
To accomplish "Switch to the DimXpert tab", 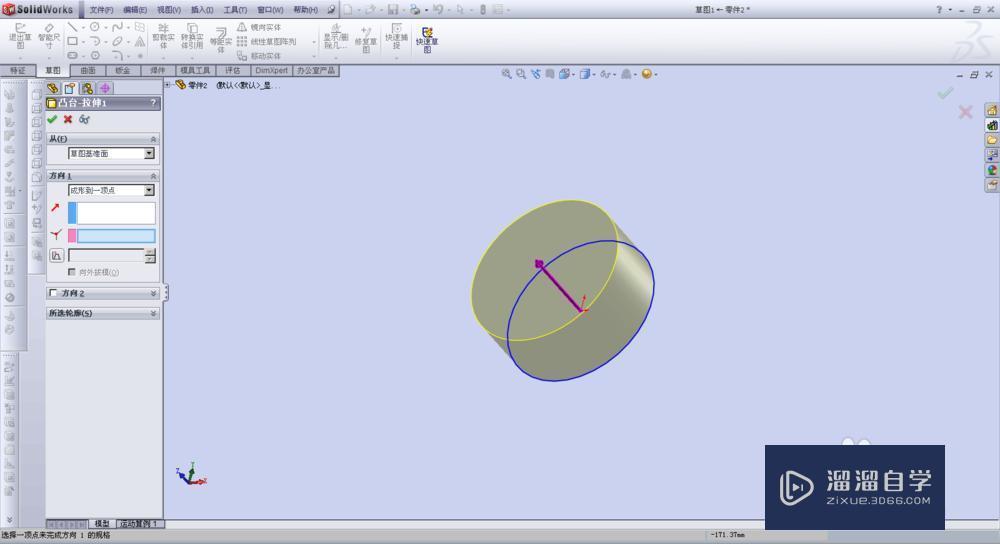I will [272, 70].
